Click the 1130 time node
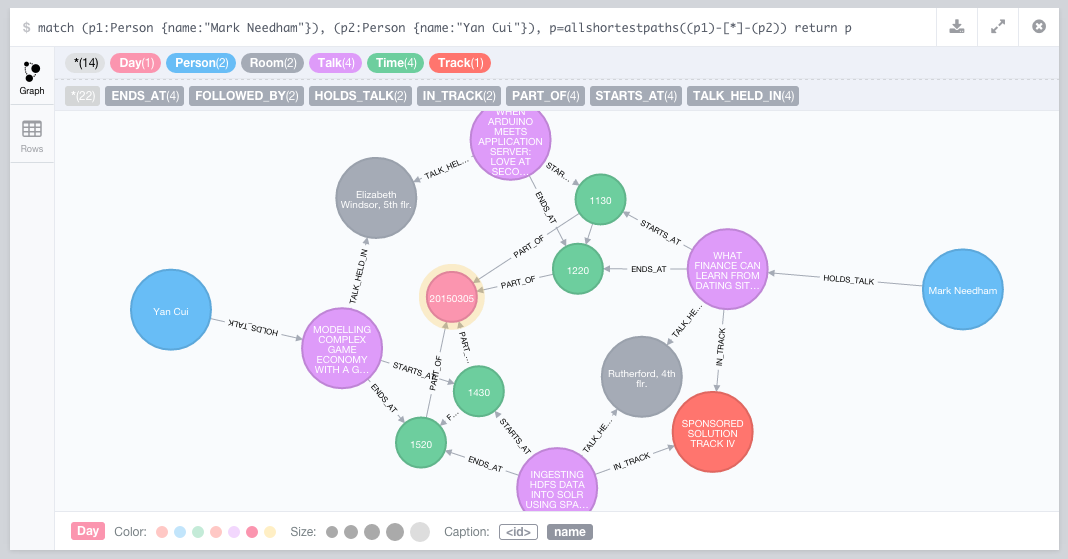This screenshot has width=1068, height=559. coord(600,200)
